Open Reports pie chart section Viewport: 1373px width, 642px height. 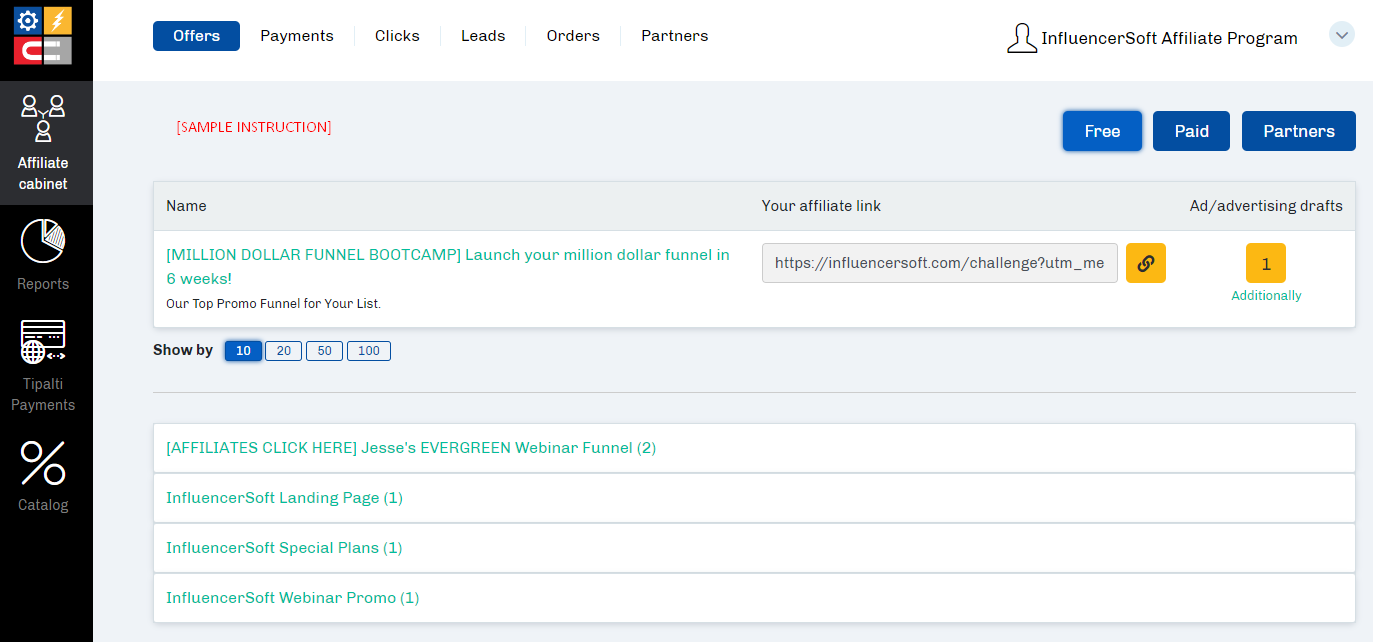pyautogui.click(x=43, y=256)
